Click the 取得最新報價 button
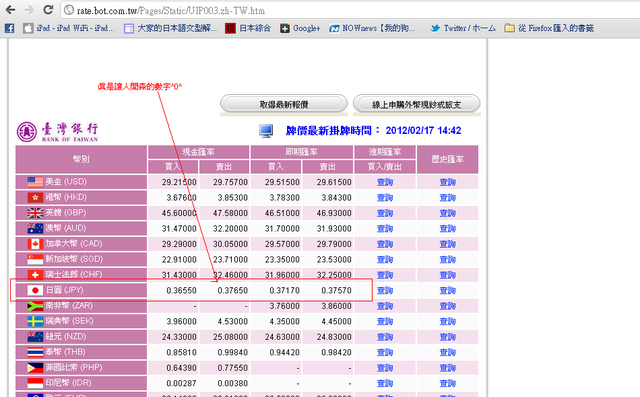Screen dimensions: 640x397 point(284,104)
